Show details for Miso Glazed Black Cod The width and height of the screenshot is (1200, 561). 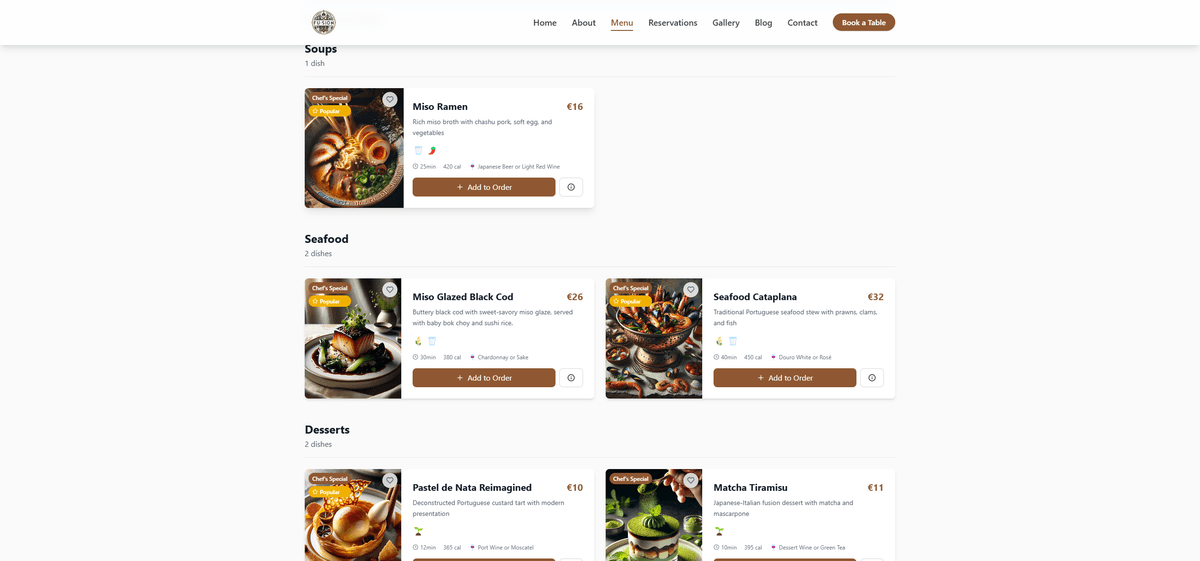(x=571, y=378)
